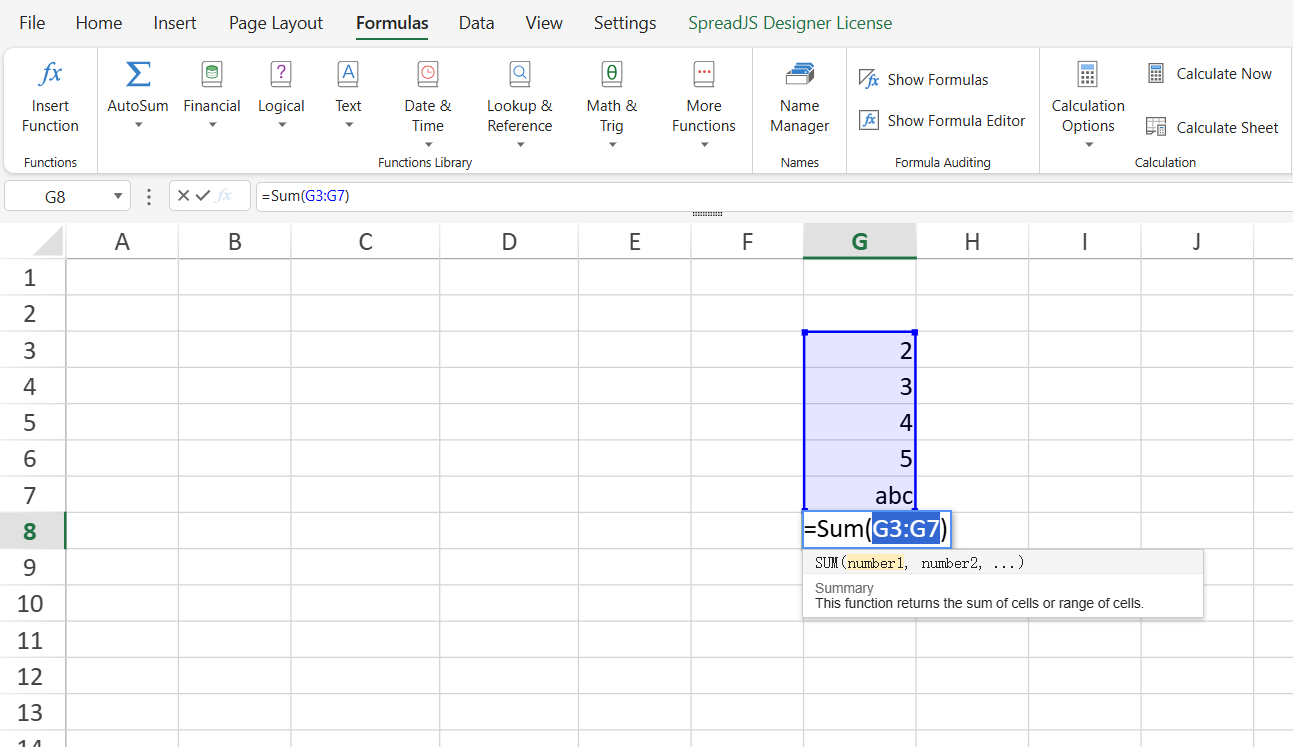Select column J header
The image size is (1293, 747).
point(1197,241)
